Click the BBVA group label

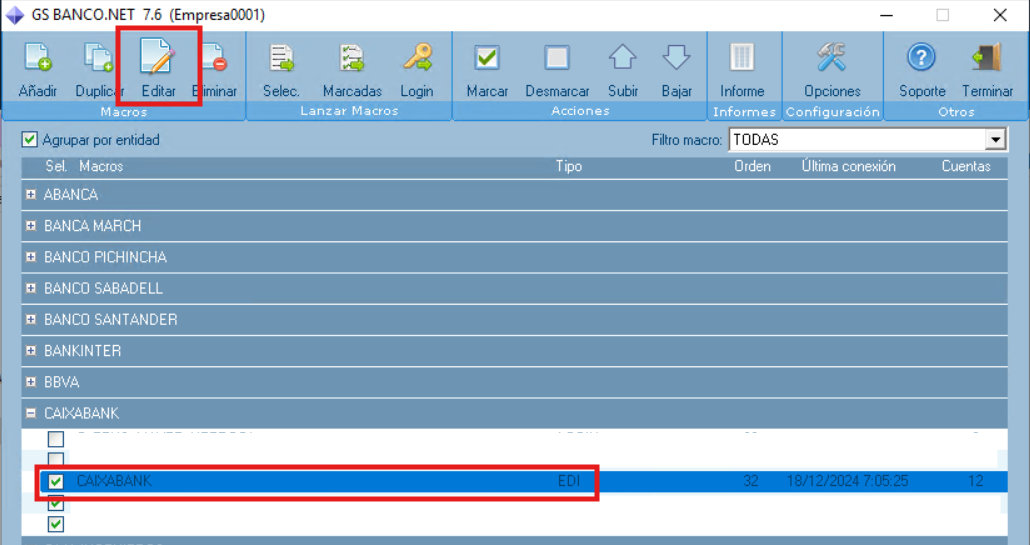pos(62,382)
